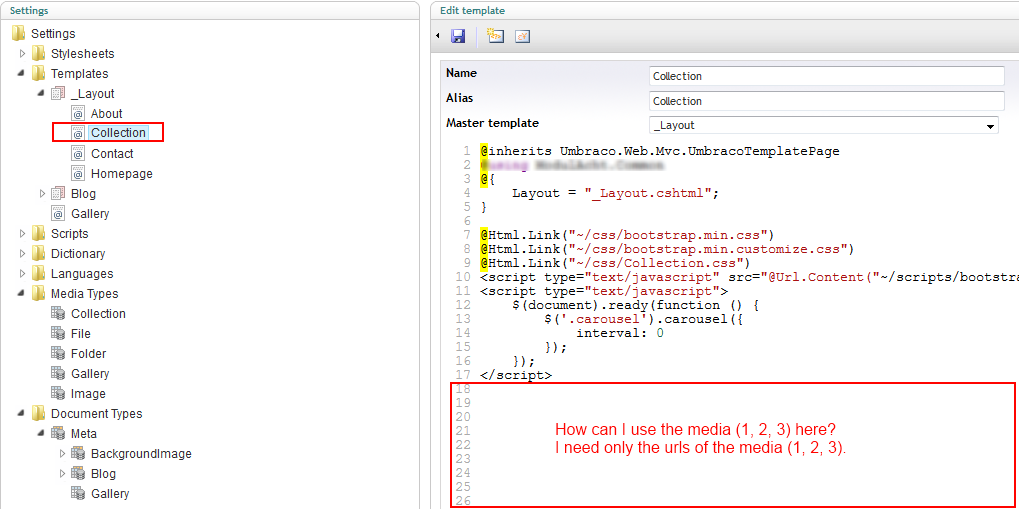Click the Collection template icon
Screen dimensions: 1019x509
click(x=79, y=133)
